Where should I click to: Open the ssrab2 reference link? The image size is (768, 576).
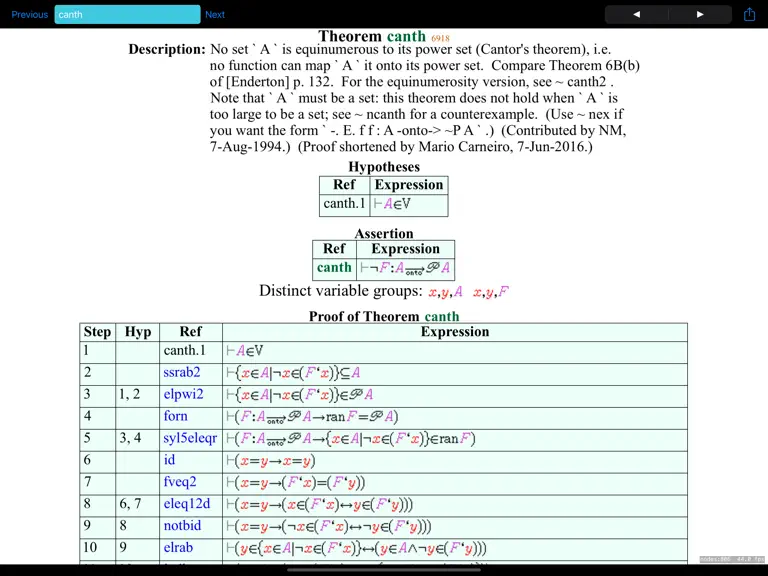pos(182,372)
